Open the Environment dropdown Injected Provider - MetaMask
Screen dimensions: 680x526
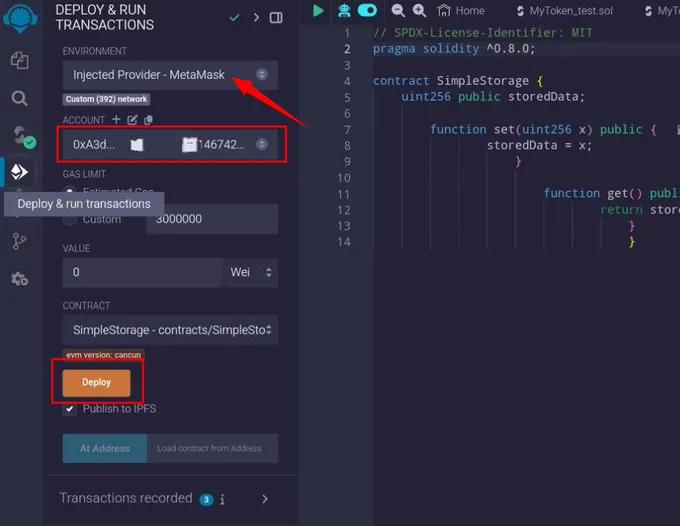click(x=170, y=75)
